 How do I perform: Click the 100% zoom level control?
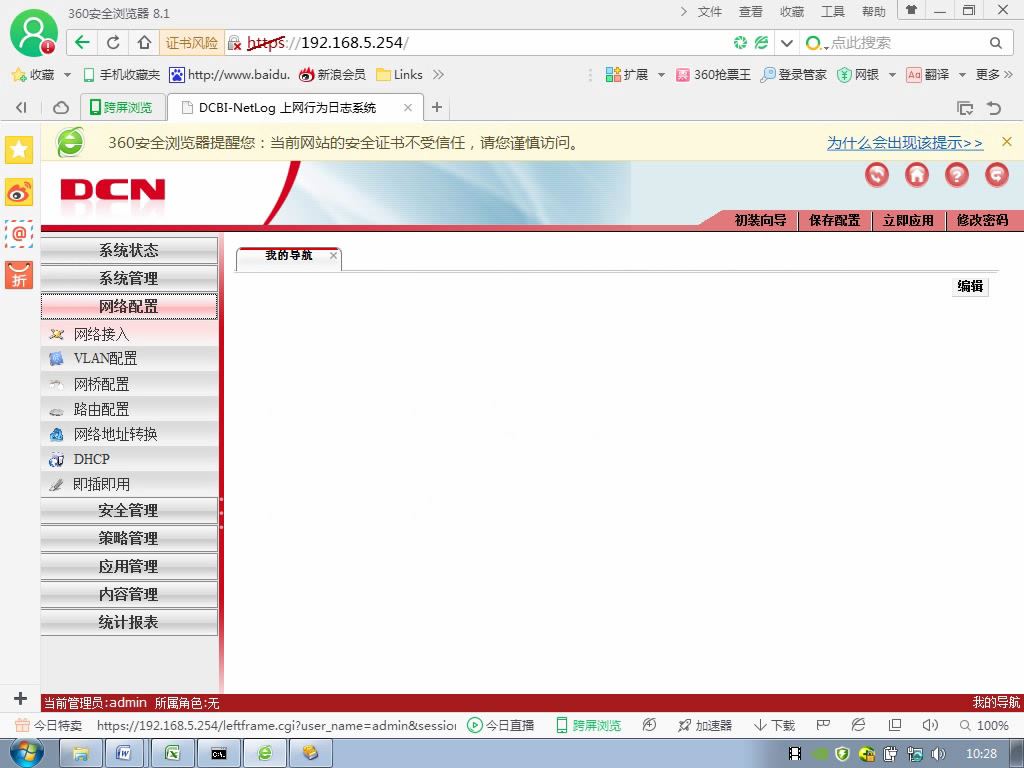point(984,726)
